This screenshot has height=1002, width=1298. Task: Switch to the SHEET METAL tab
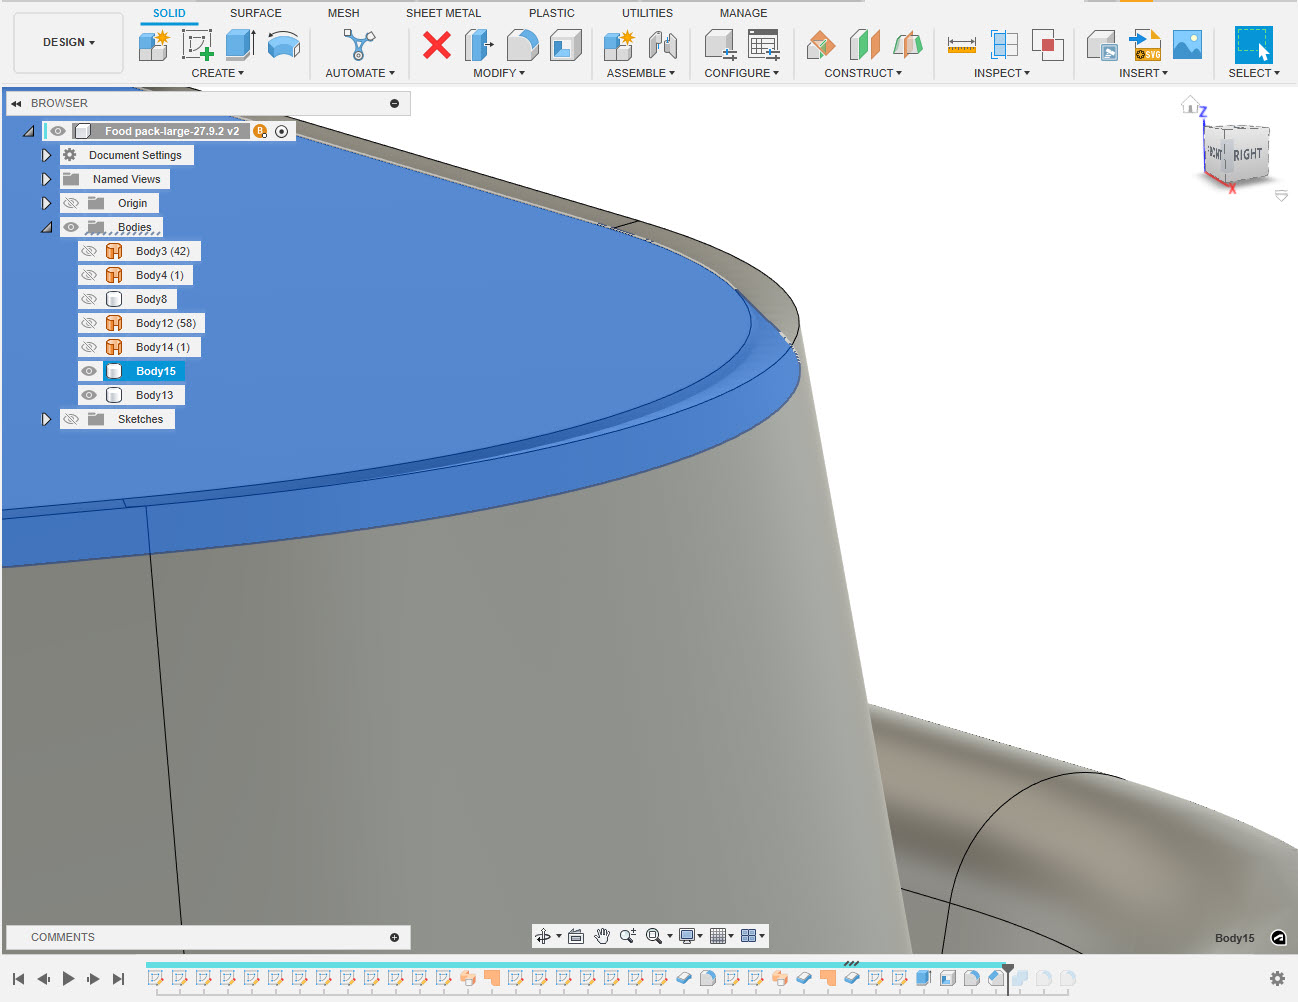(443, 12)
